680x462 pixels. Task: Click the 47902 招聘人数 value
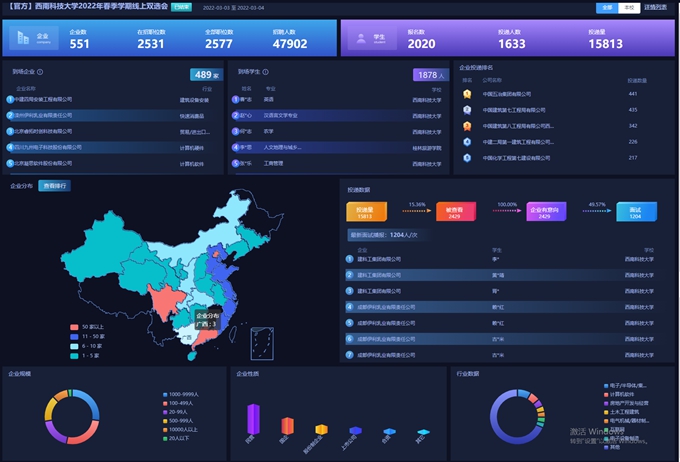[290, 44]
